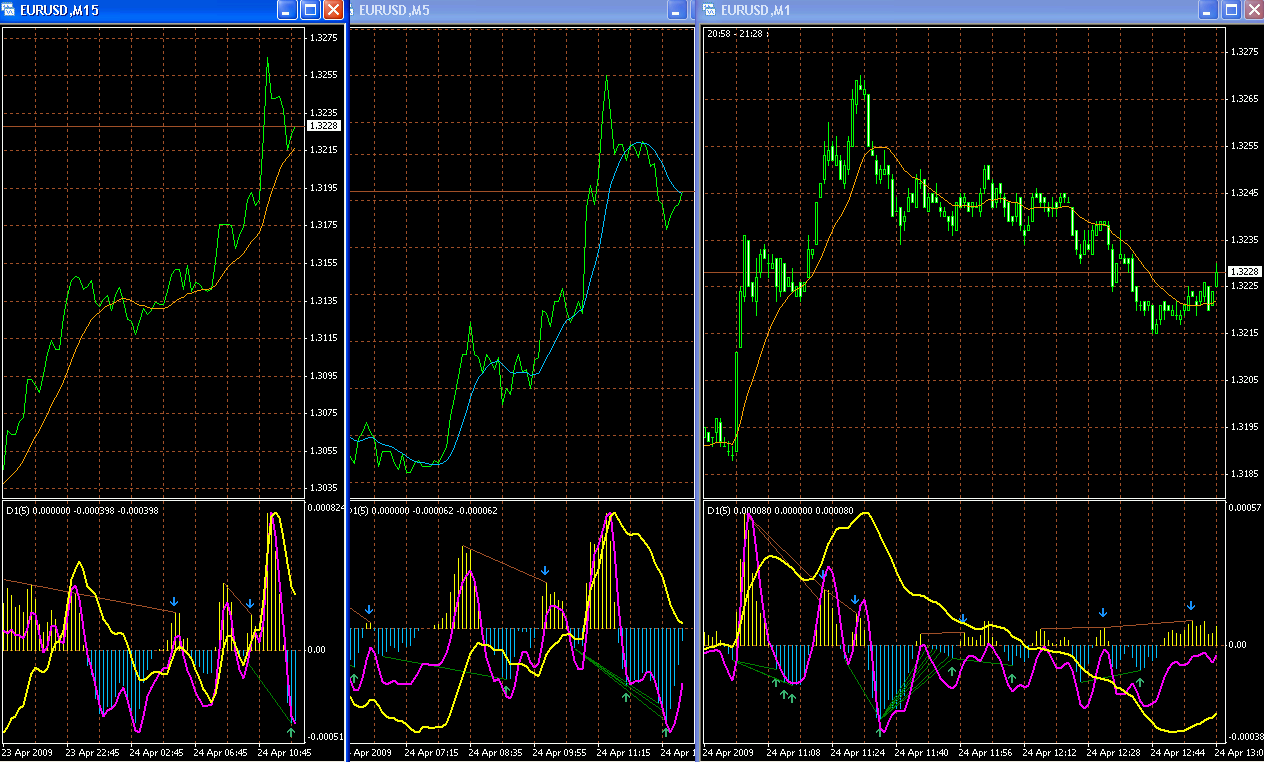Activate the EURUSD,M5 title bar
The height and width of the screenshot is (762, 1264).
[520, 10]
